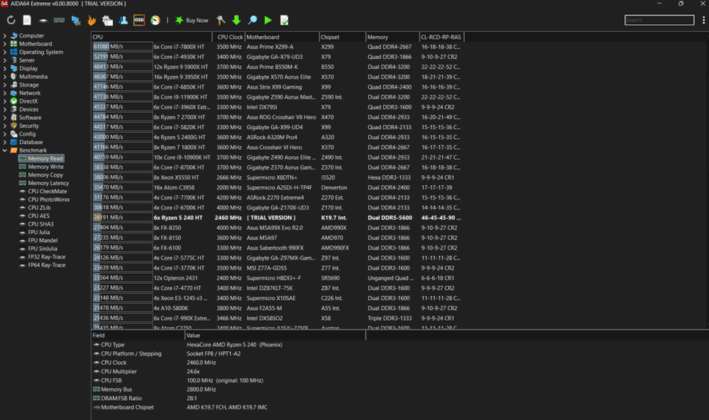Select Config in the tree
Viewport: 709px width, 420px height.
[x=27, y=134]
